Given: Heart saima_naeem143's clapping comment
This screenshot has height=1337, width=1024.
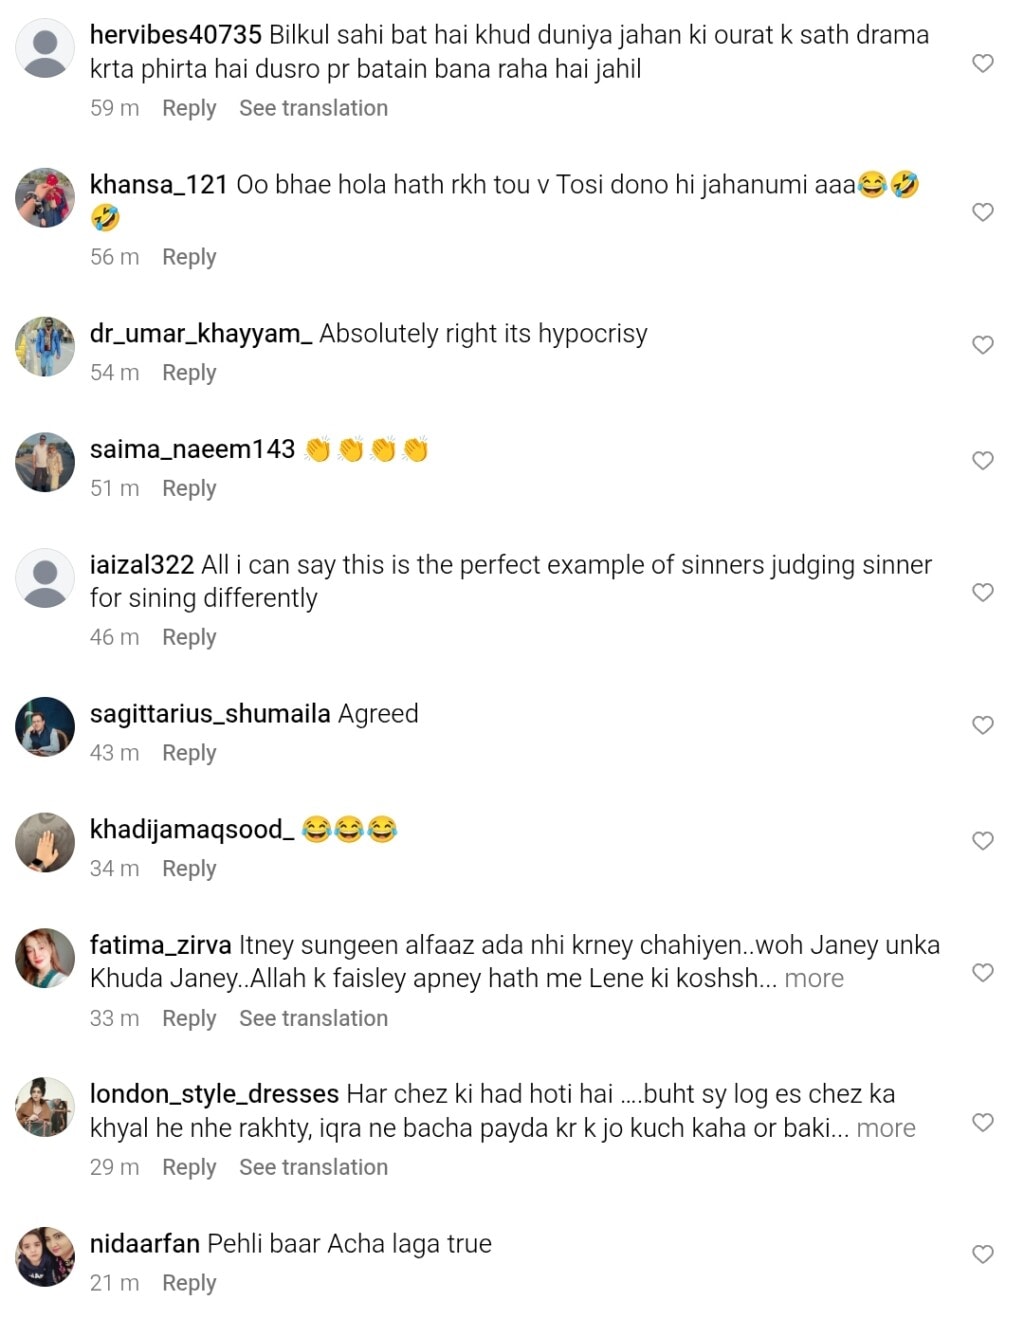Looking at the screenshot, I should pos(983,461).
